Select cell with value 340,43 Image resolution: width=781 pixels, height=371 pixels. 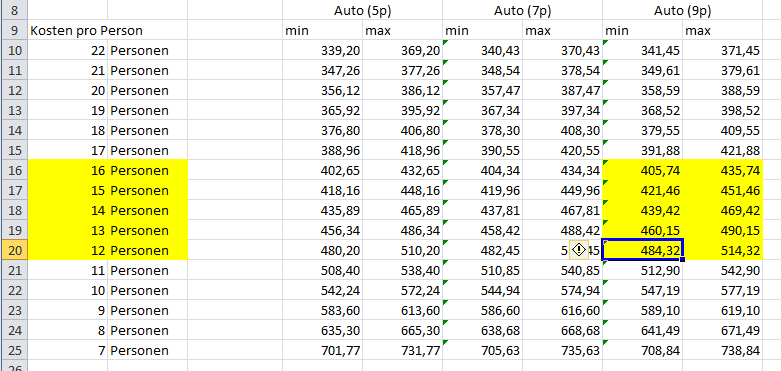point(482,50)
